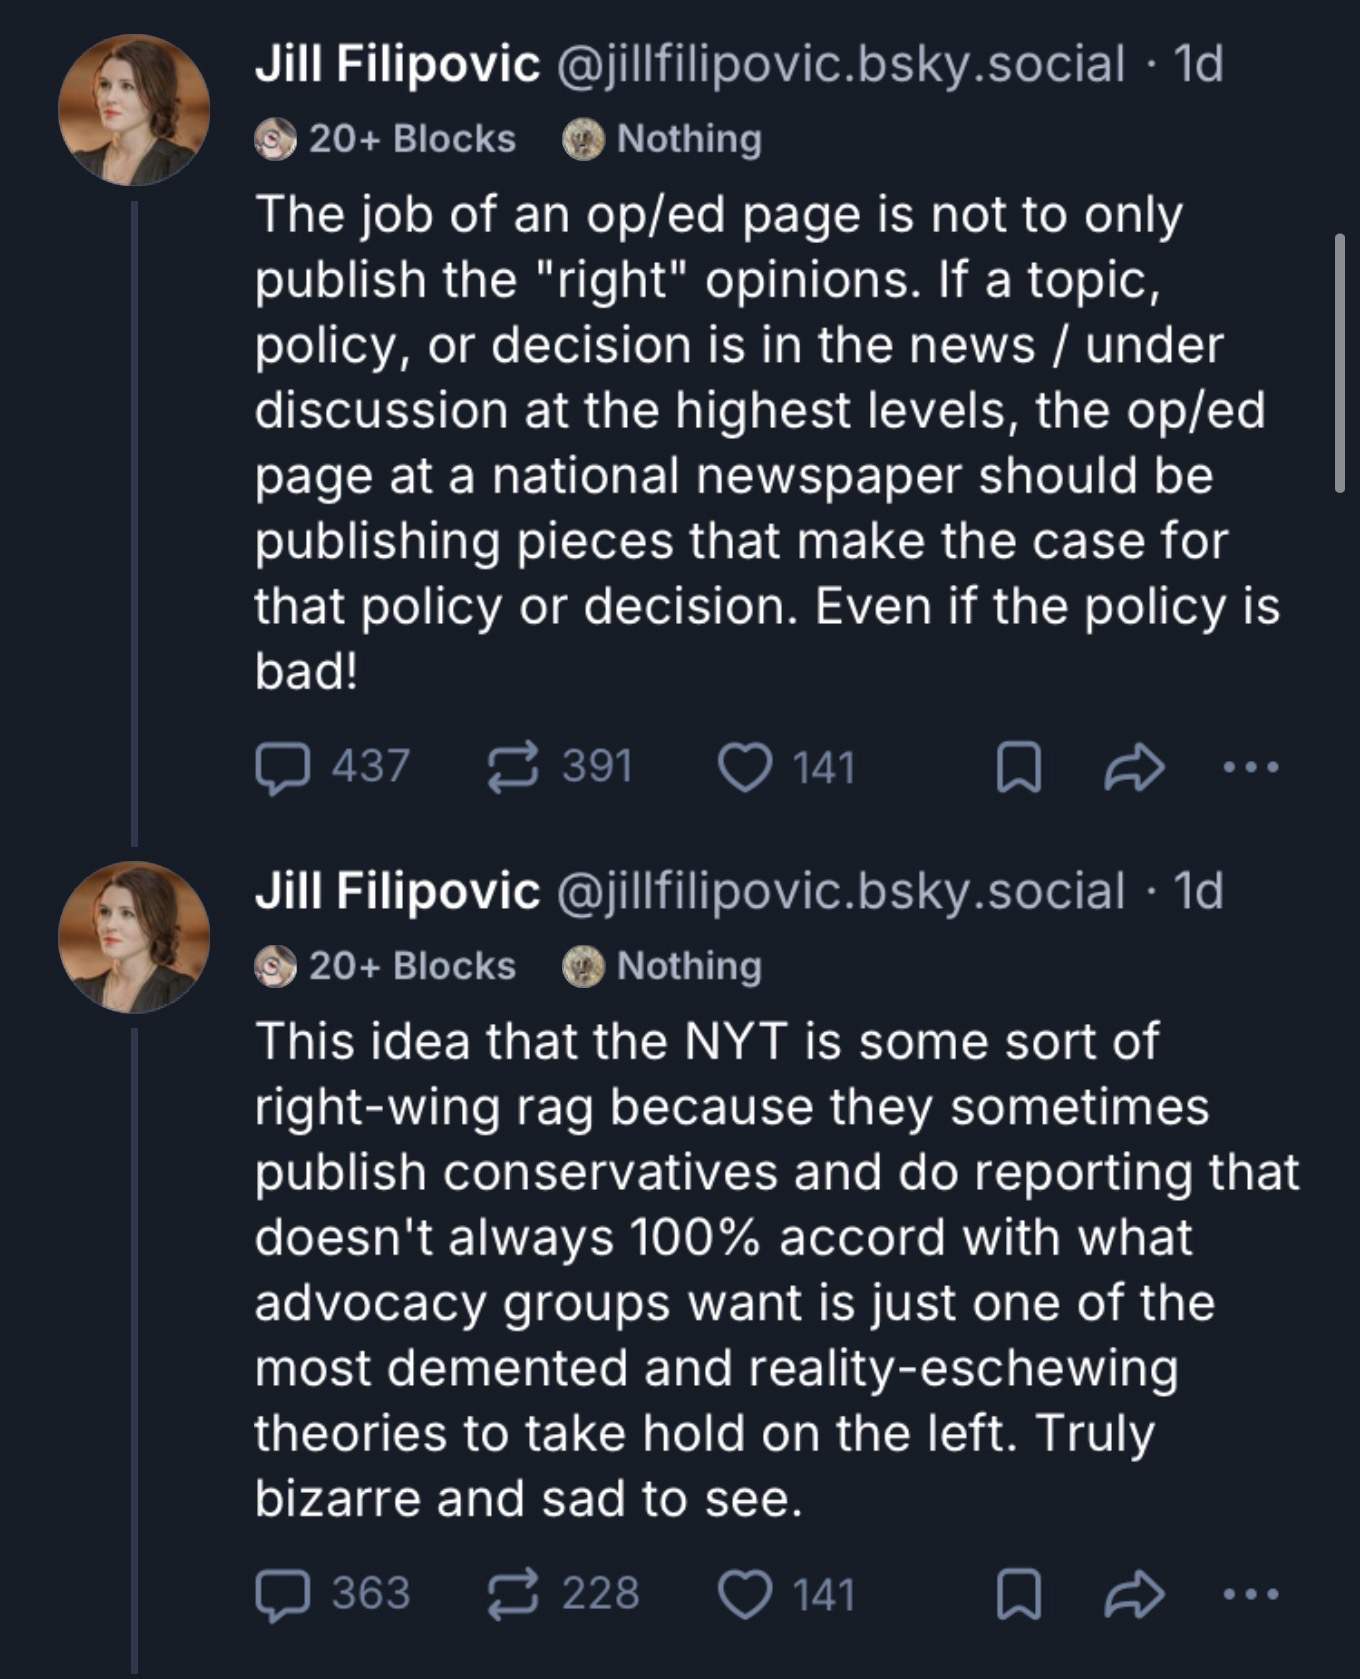Screen dimensions: 1360x1679
Task: Reply to the NYT right-wing rag post
Action: tap(282, 1595)
